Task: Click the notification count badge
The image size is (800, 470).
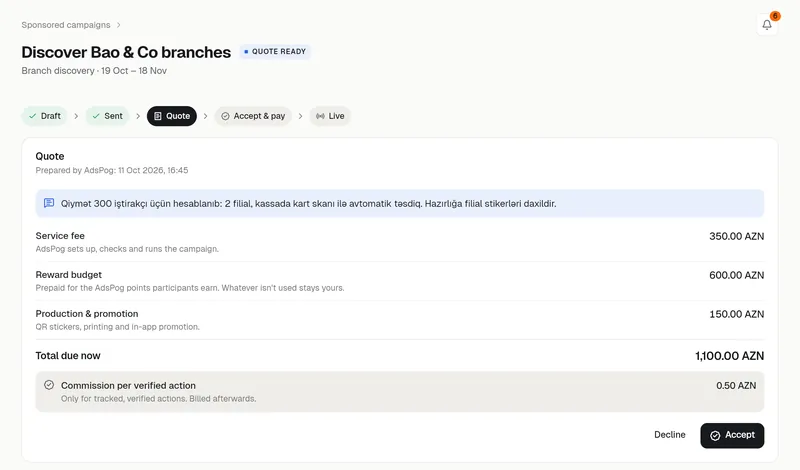Action: point(775,16)
